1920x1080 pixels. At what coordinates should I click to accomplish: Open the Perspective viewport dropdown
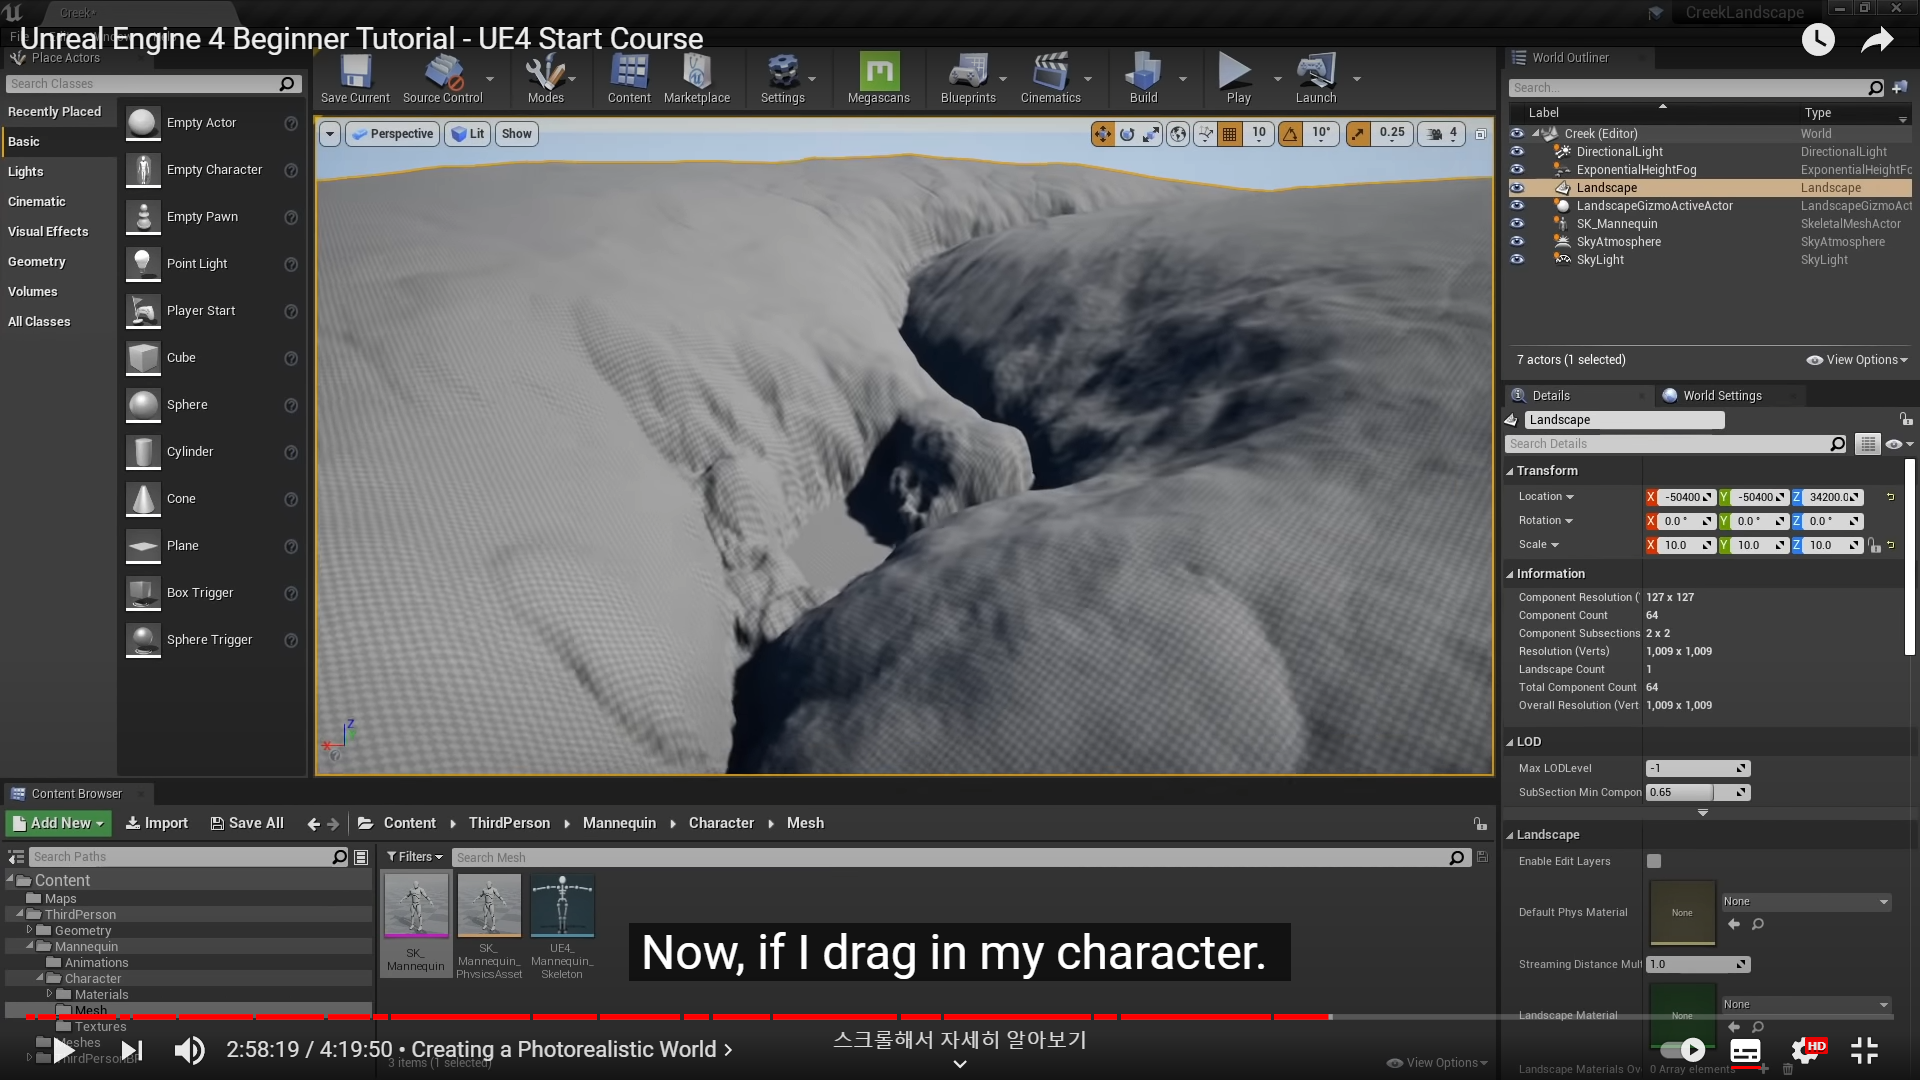tap(392, 134)
